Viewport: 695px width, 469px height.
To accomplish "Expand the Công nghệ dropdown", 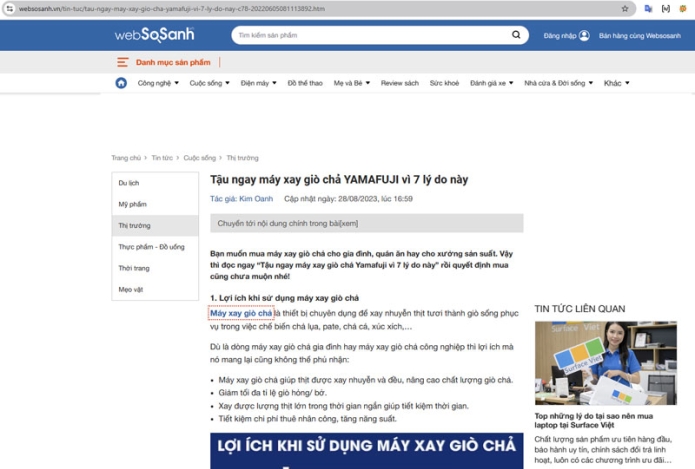I will pyautogui.click(x=158, y=83).
